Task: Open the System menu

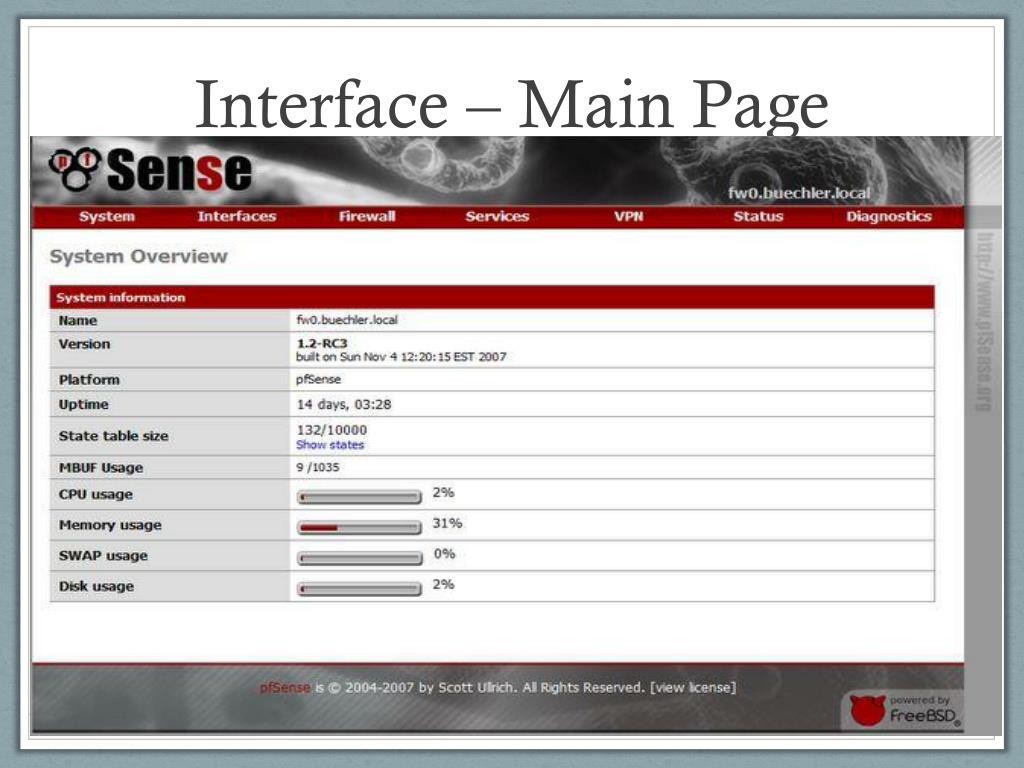Action: click(106, 216)
